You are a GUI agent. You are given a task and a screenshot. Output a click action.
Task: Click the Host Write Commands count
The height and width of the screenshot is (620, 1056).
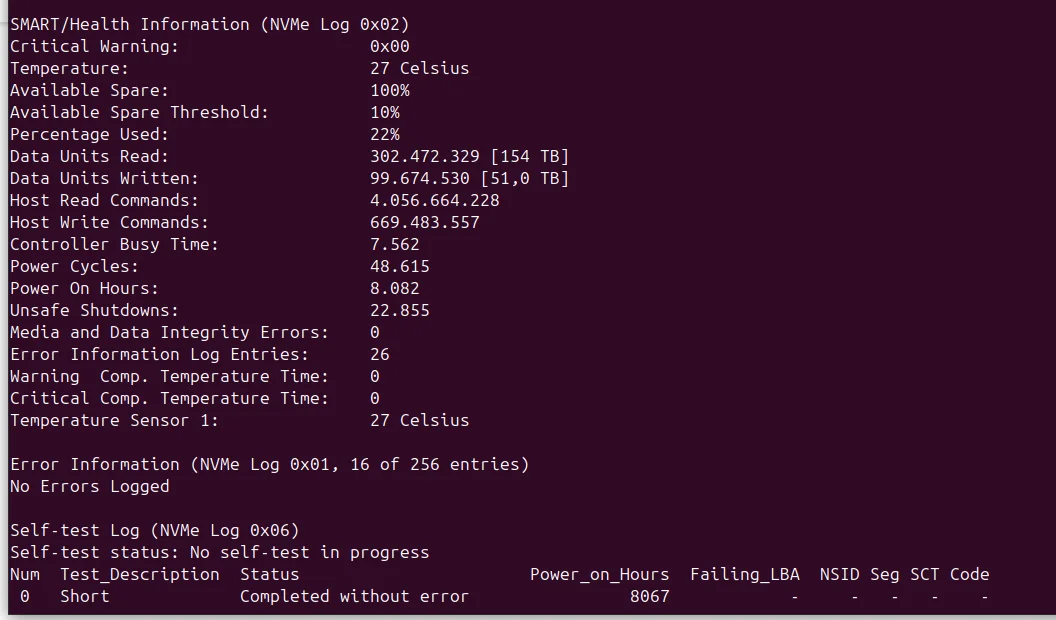(424, 222)
